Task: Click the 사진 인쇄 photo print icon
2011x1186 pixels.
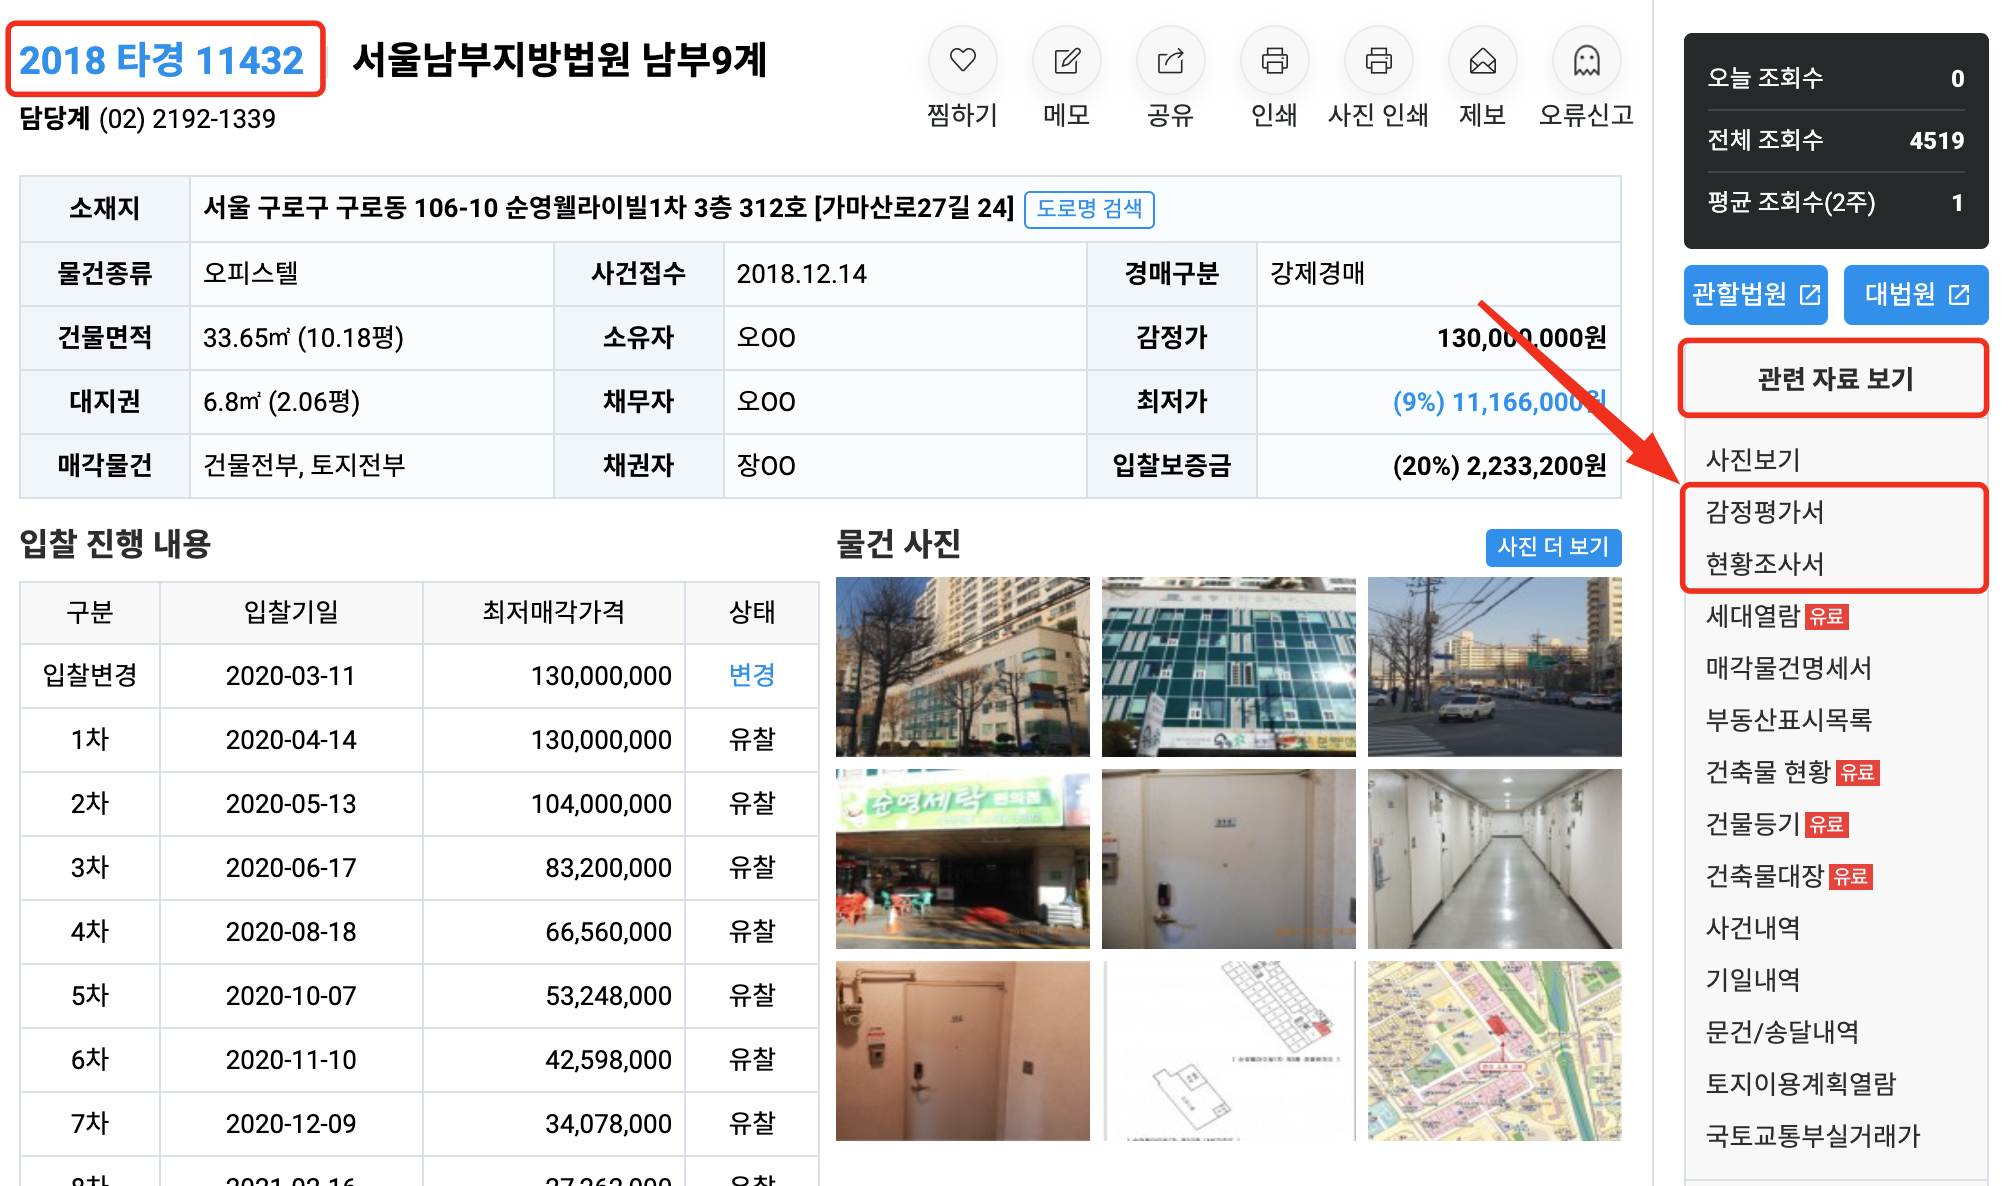Action: pyautogui.click(x=1378, y=61)
